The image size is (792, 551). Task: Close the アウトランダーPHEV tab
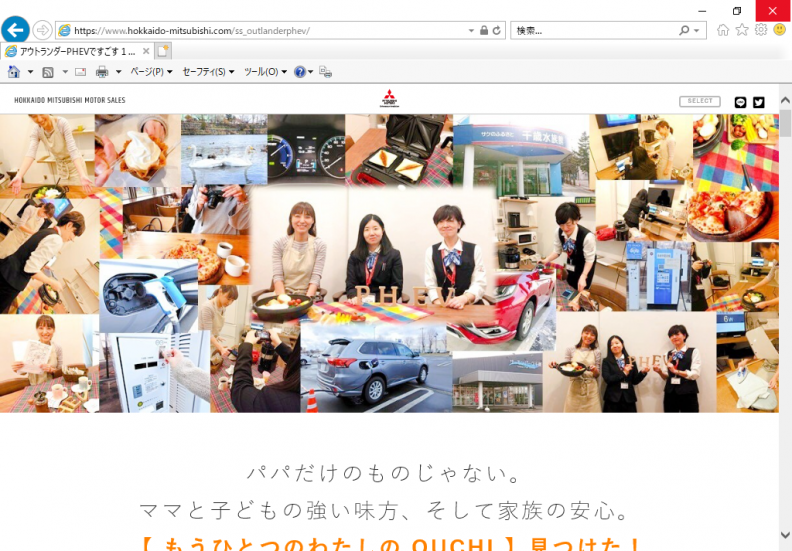pyautogui.click(x=146, y=51)
